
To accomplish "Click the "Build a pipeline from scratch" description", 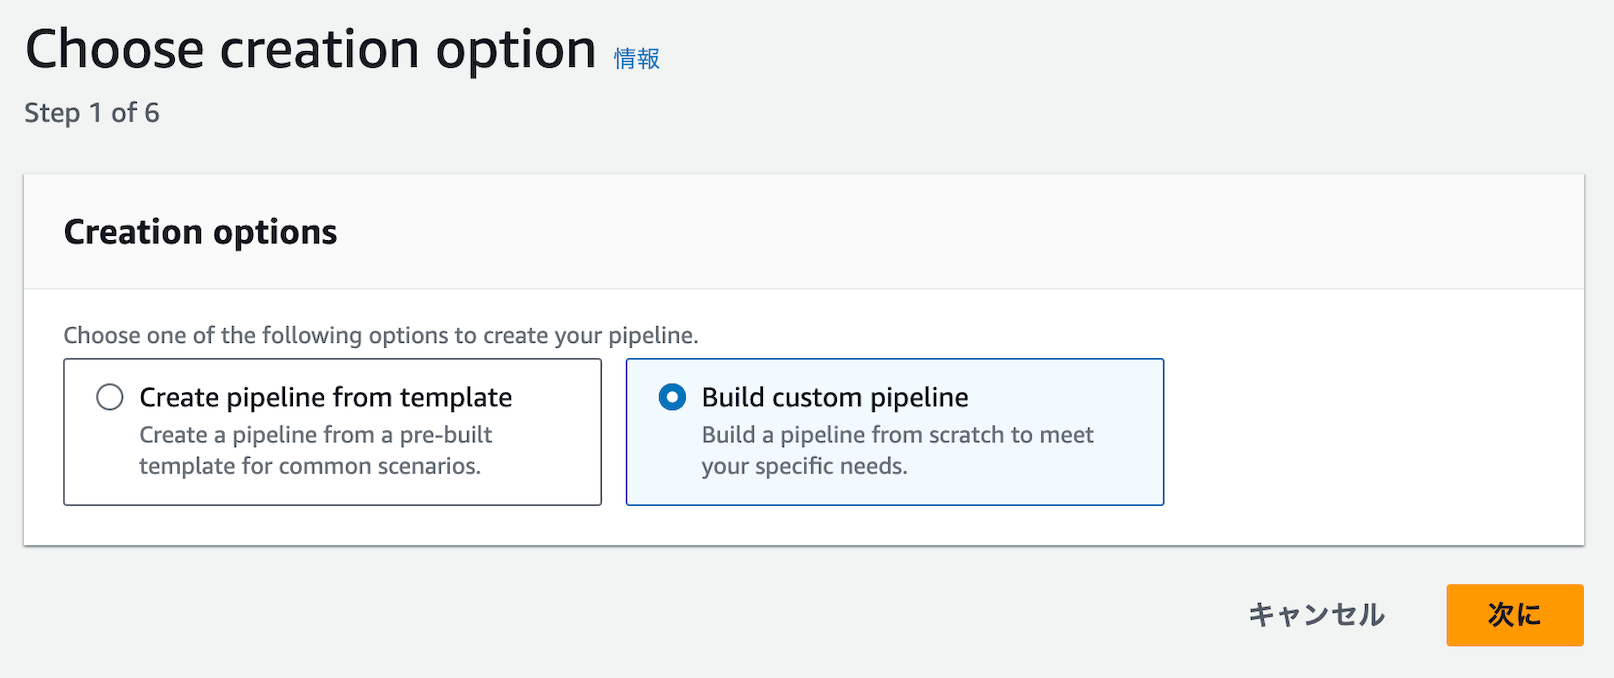I will point(897,435).
